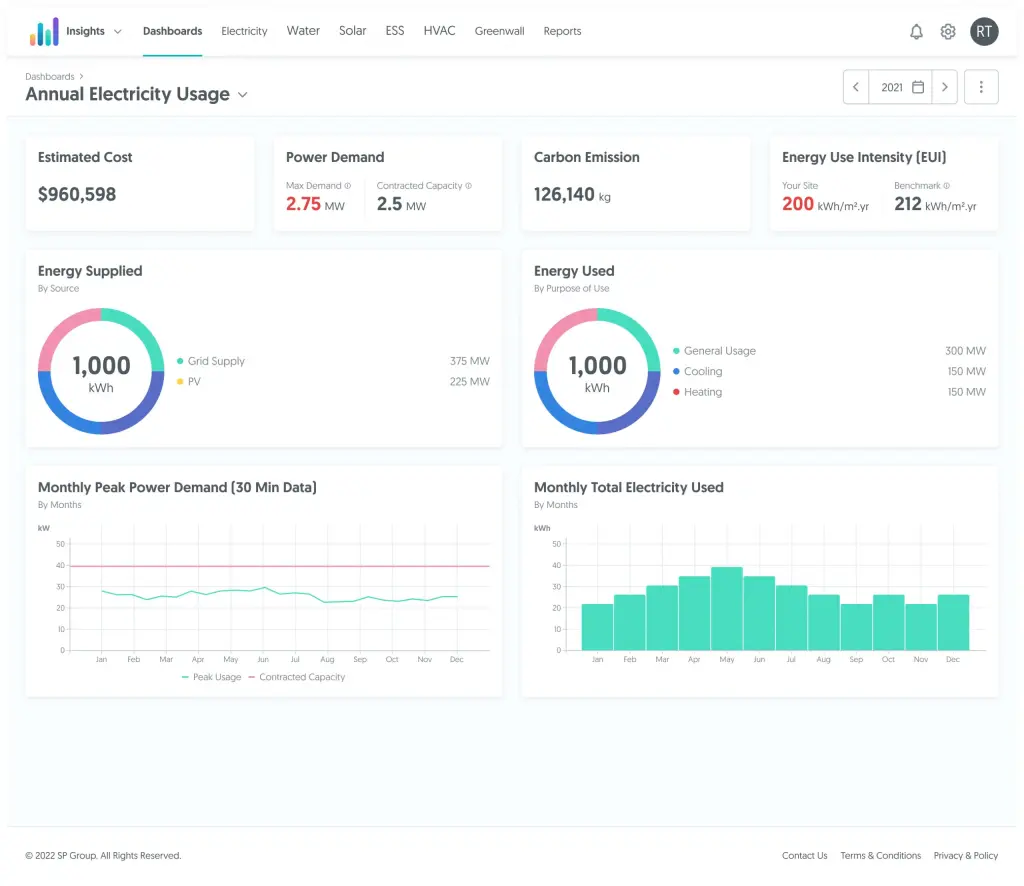Image resolution: width=1024 pixels, height=886 pixels.
Task: Go to next year with the right arrow
Action: click(944, 86)
